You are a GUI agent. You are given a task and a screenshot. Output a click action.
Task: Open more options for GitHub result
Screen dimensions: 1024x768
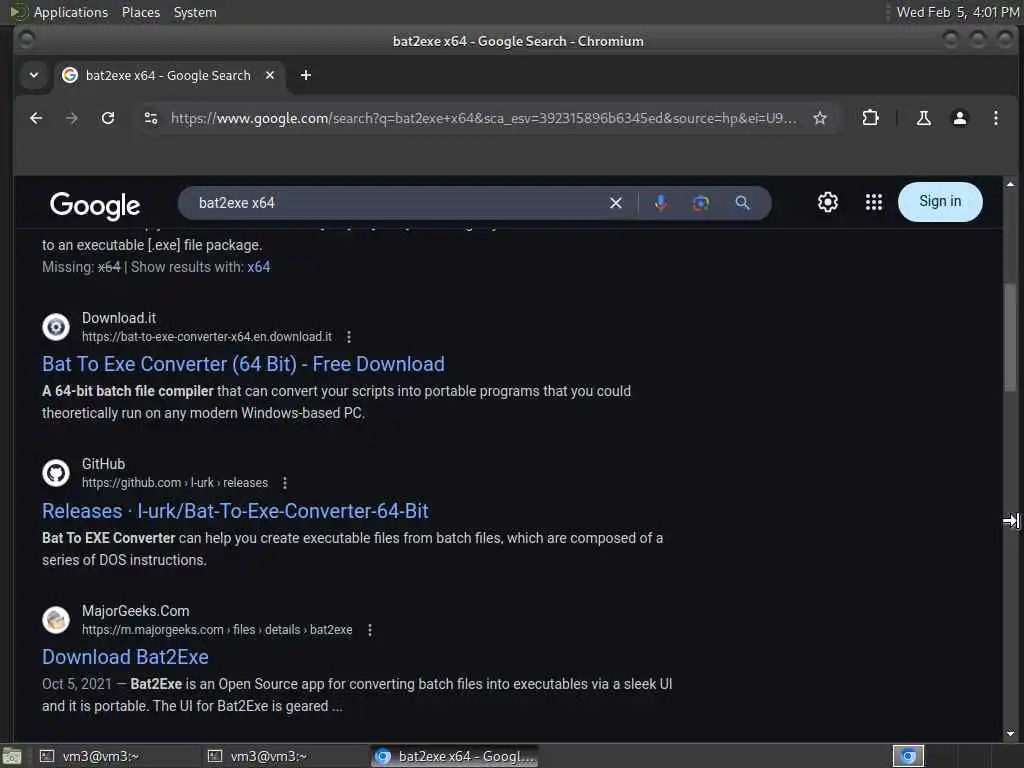coord(285,483)
